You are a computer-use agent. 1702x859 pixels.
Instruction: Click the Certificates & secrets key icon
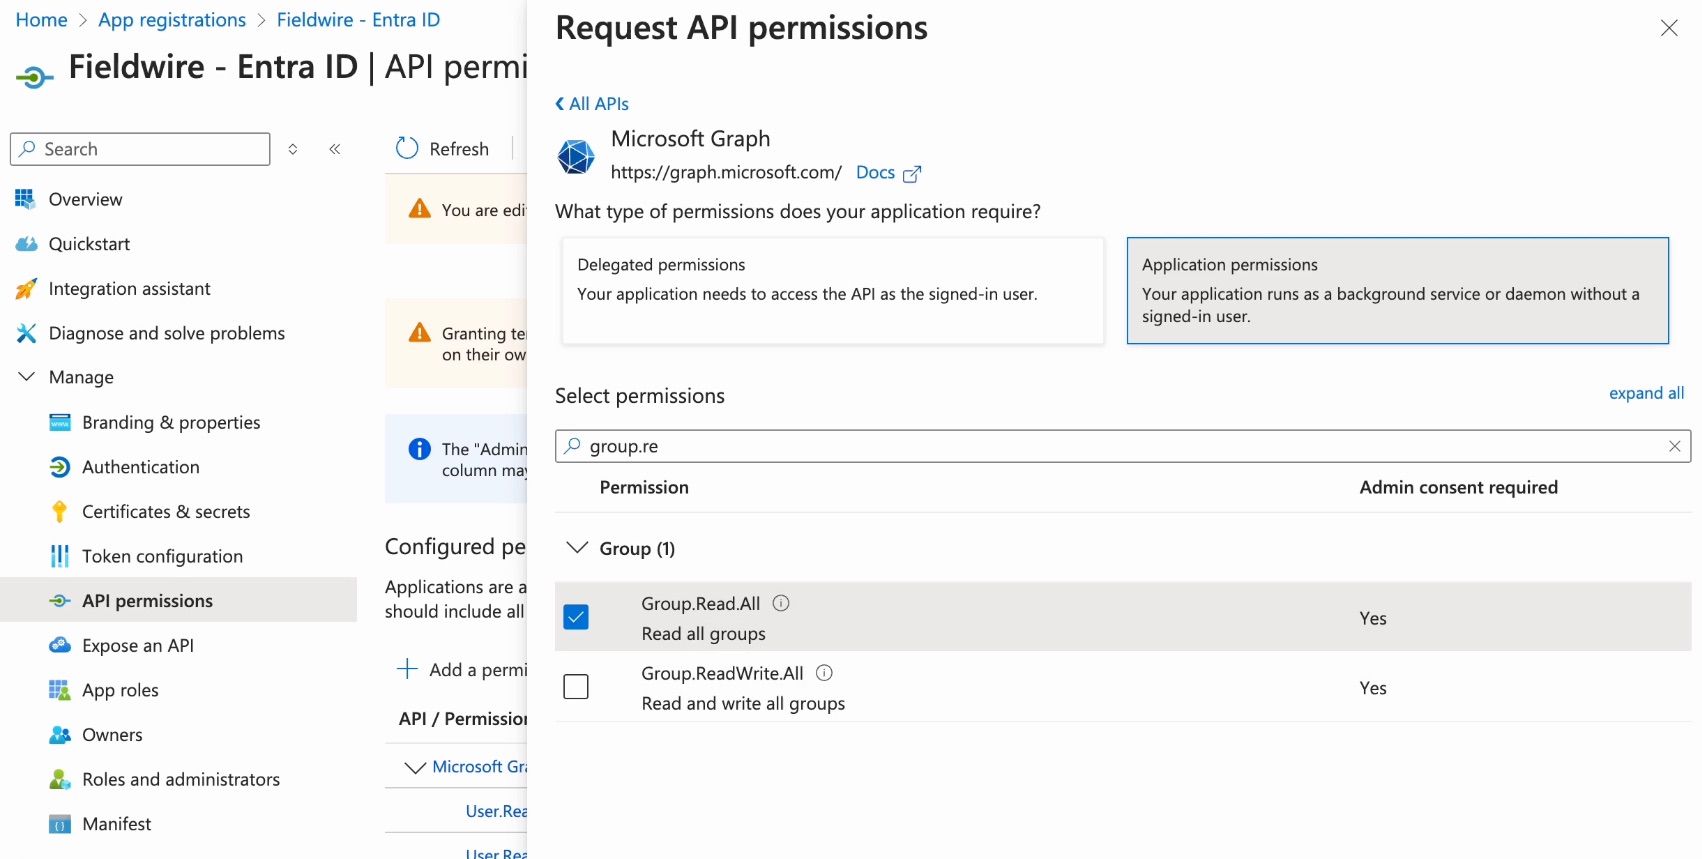[60, 511]
